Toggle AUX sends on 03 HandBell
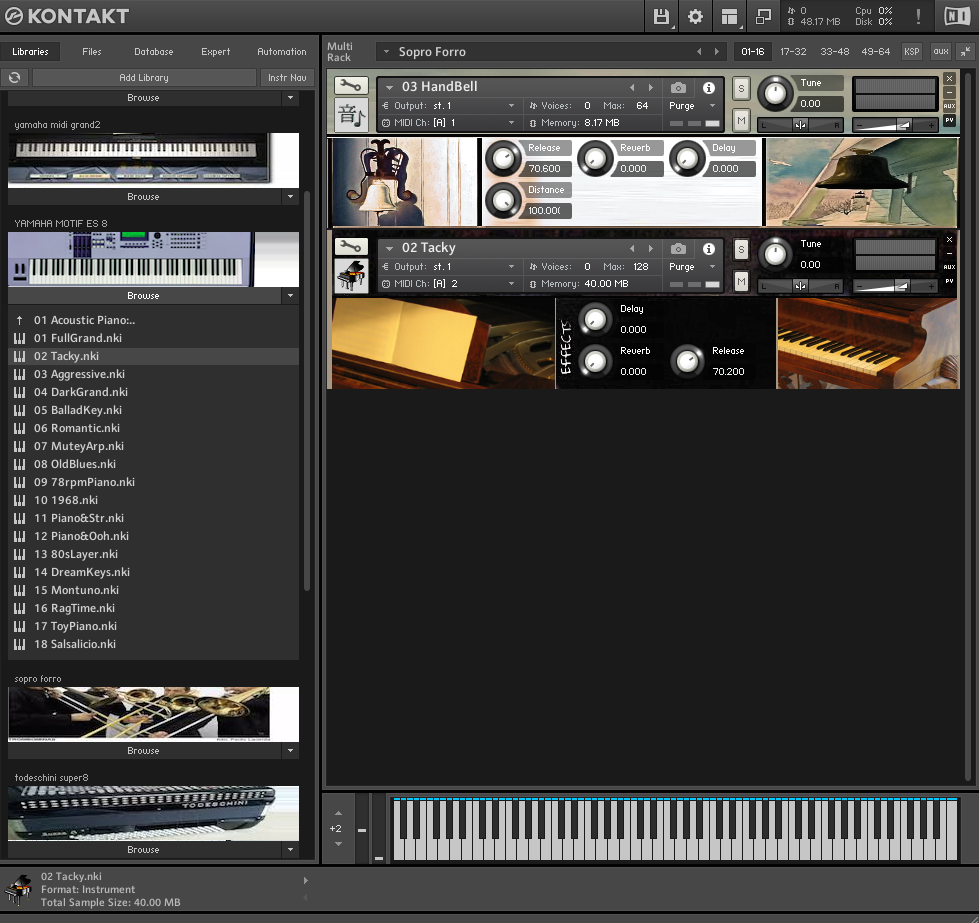The height and width of the screenshot is (923, 979). tap(949, 106)
